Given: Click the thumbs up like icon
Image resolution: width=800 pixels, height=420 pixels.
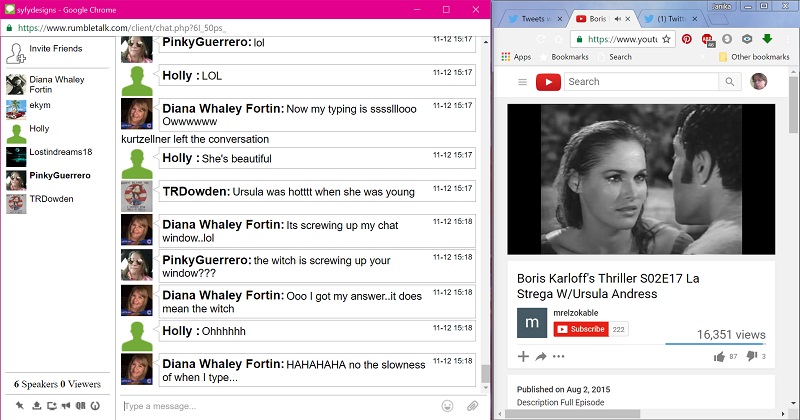Looking at the screenshot, I should pos(719,356).
